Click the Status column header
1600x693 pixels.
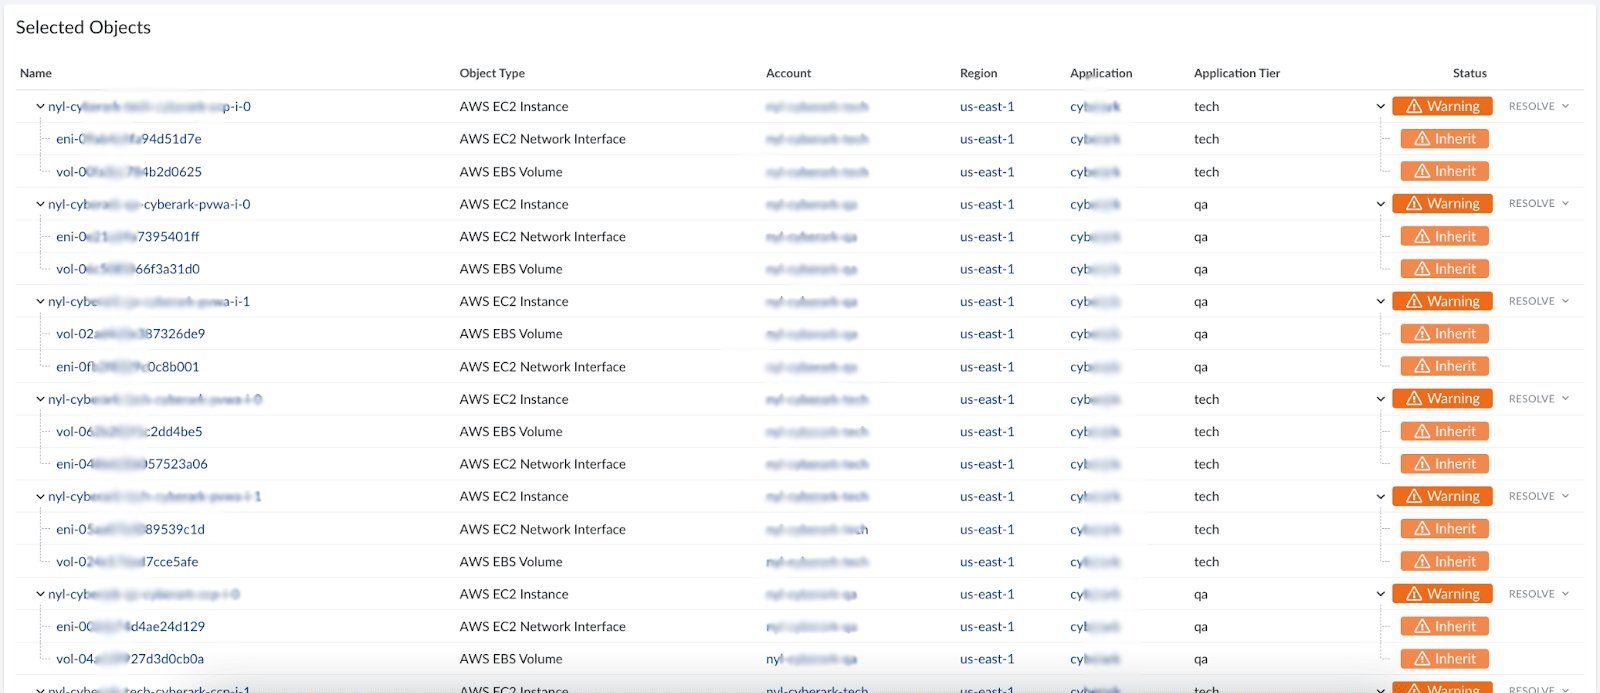(x=1470, y=73)
